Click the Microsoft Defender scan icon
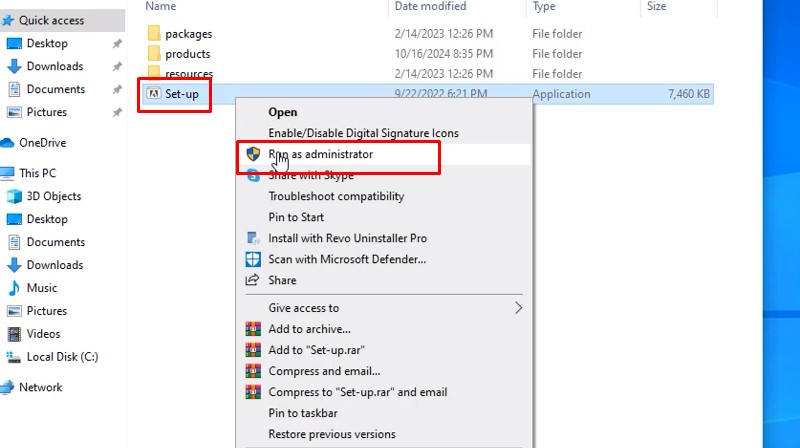The image size is (800, 448). pyautogui.click(x=253, y=259)
